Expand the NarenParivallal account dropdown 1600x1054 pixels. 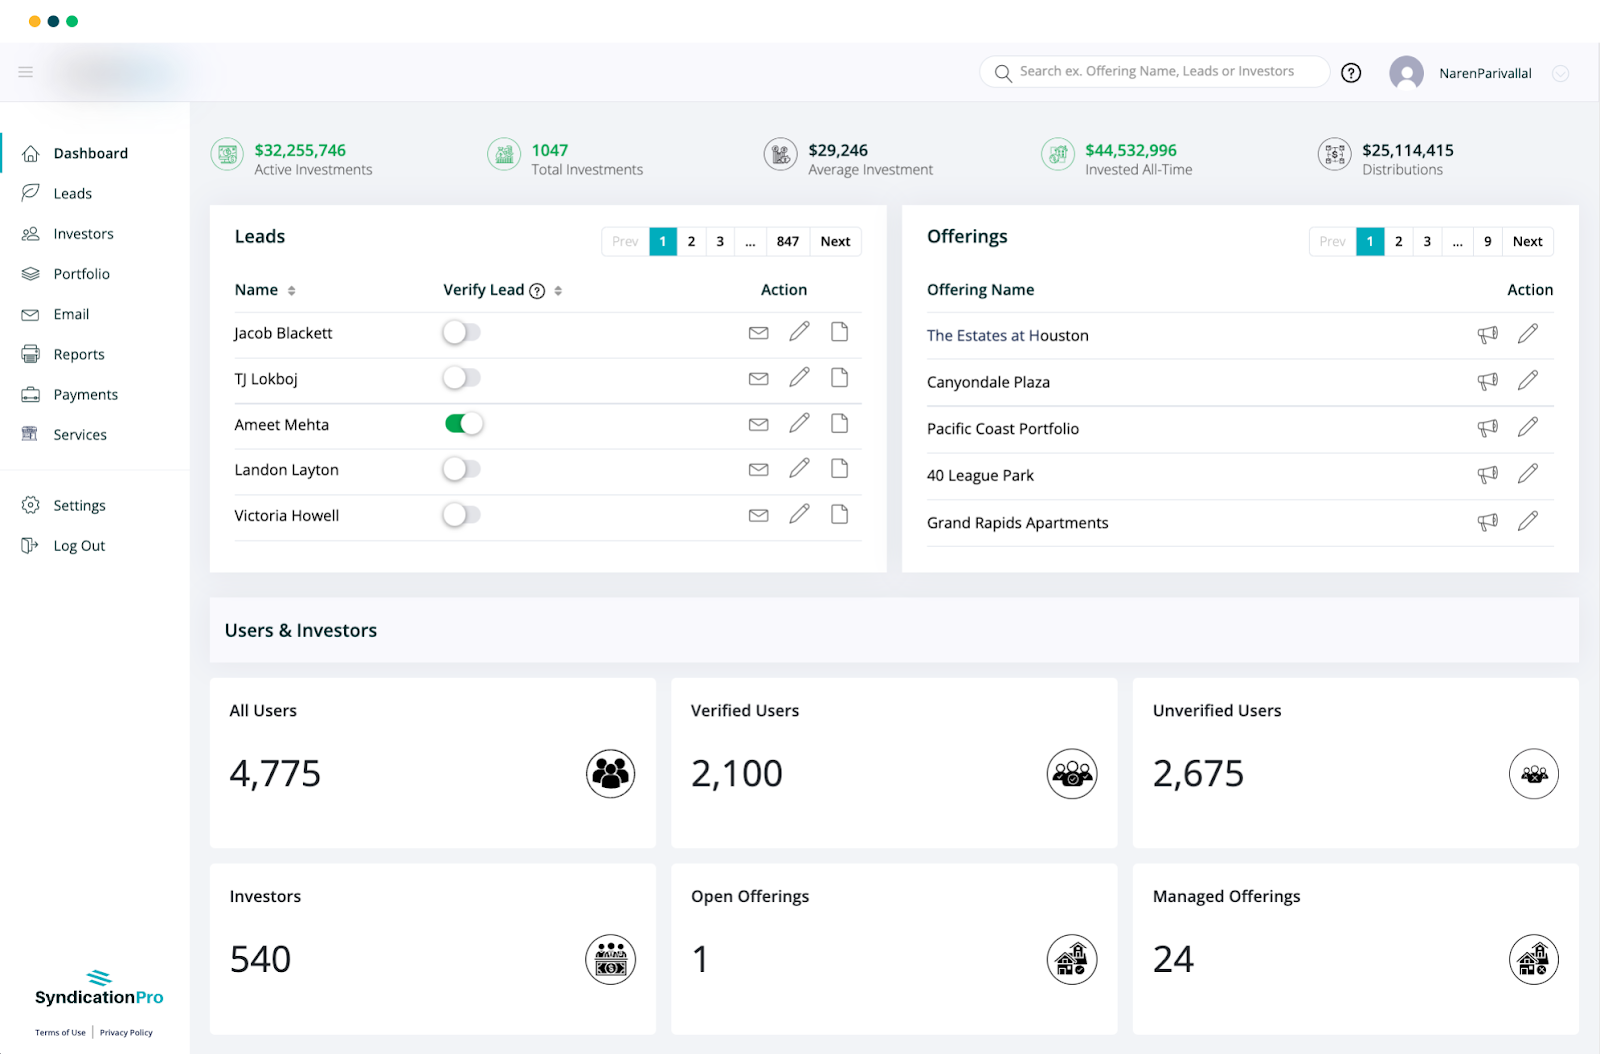click(1560, 73)
